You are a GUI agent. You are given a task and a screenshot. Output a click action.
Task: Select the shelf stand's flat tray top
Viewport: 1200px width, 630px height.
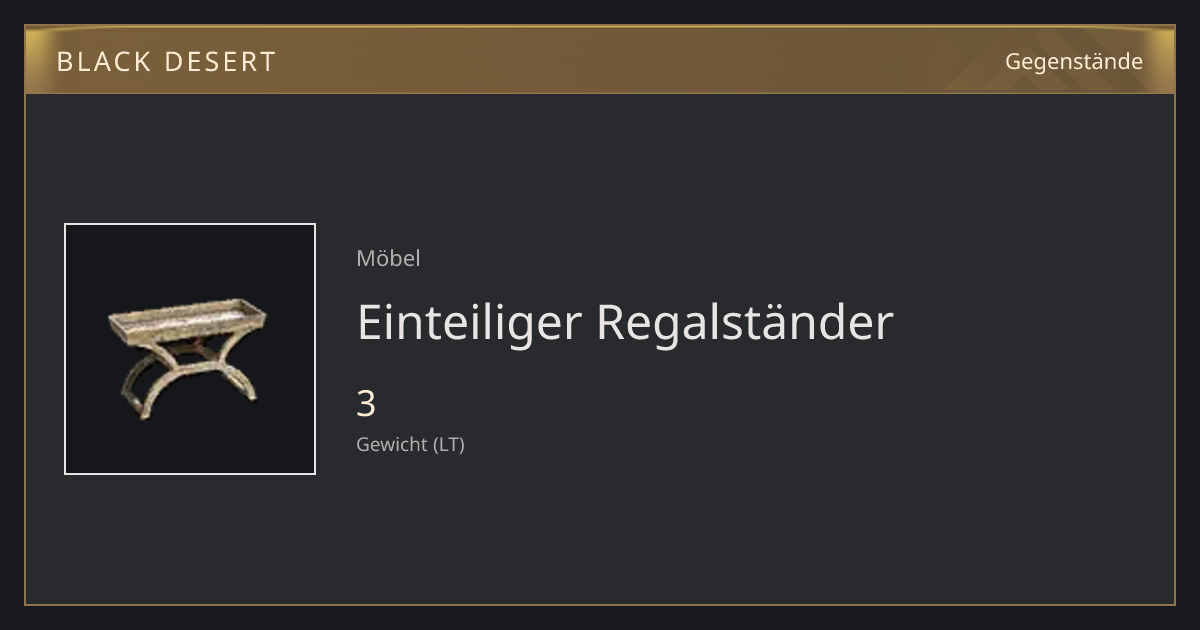click(188, 322)
